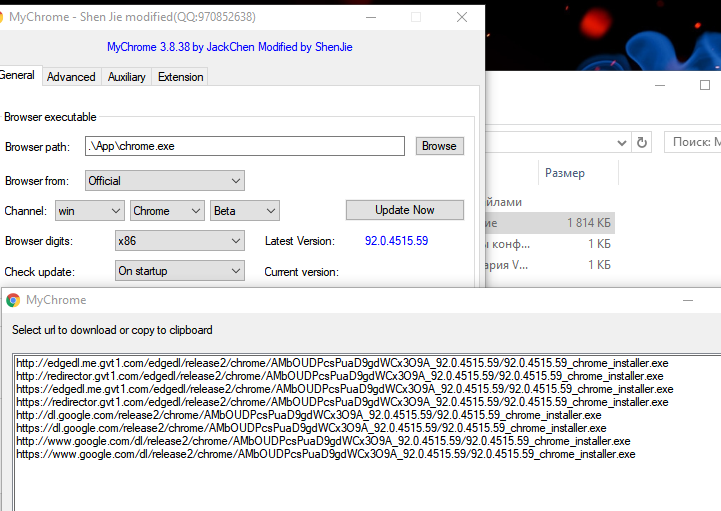
Task: Select the https://www.google.com download url
Action: 326,454
